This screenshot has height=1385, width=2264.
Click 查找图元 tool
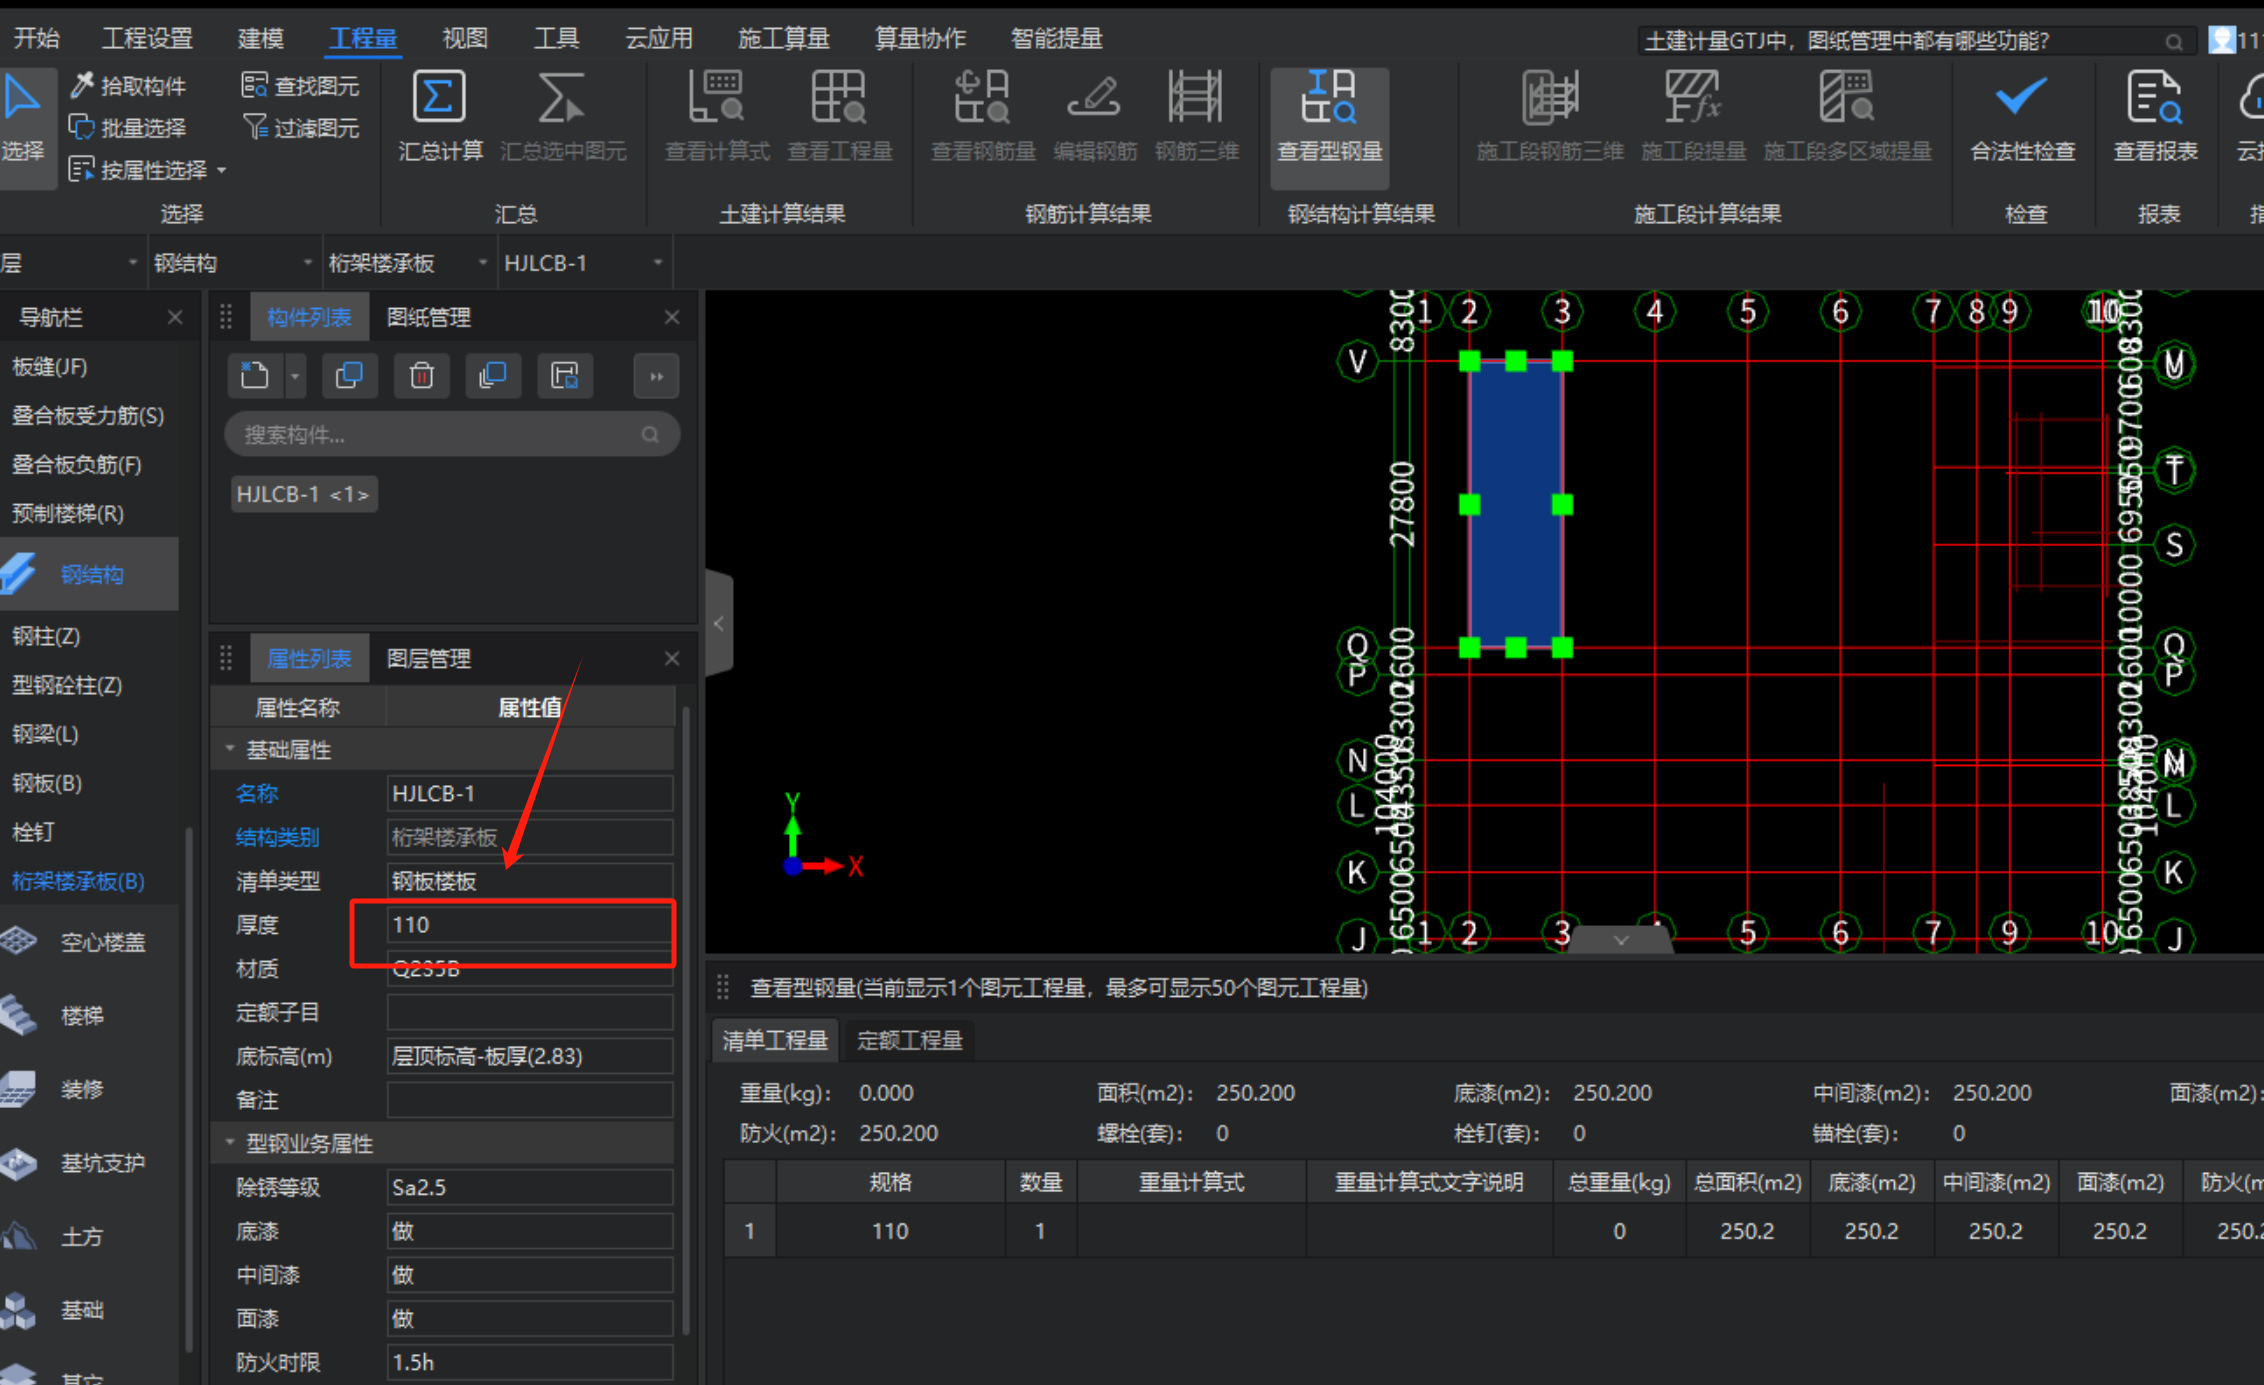(x=300, y=86)
